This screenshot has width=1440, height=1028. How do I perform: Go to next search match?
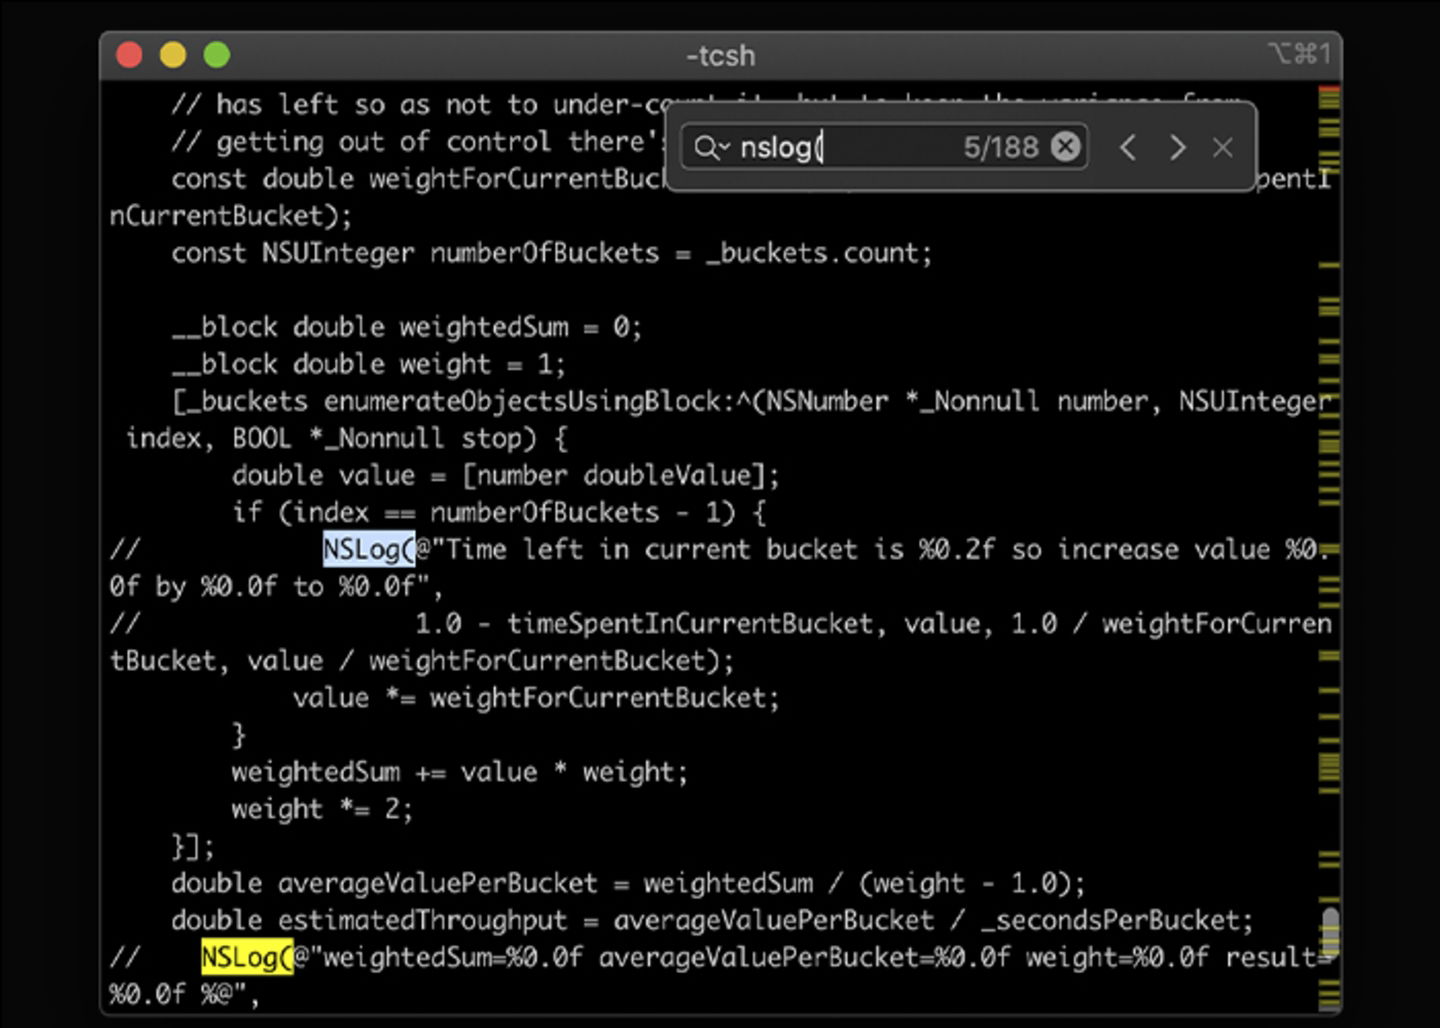1177,148
